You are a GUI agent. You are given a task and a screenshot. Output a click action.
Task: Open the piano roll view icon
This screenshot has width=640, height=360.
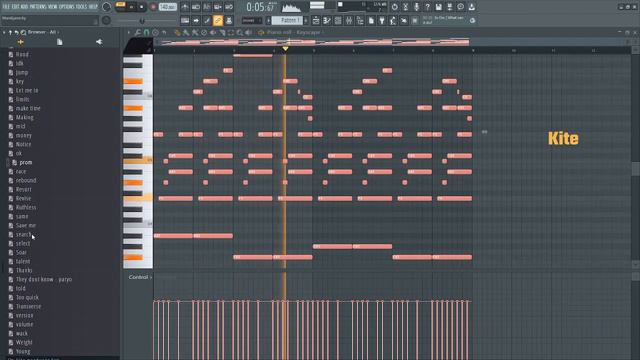(x=327, y=20)
